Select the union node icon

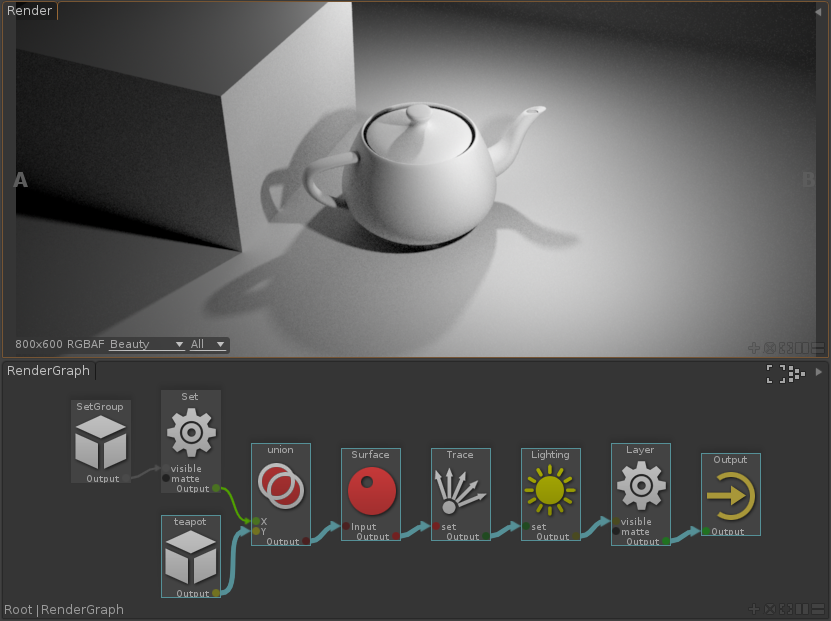click(x=280, y=486)
